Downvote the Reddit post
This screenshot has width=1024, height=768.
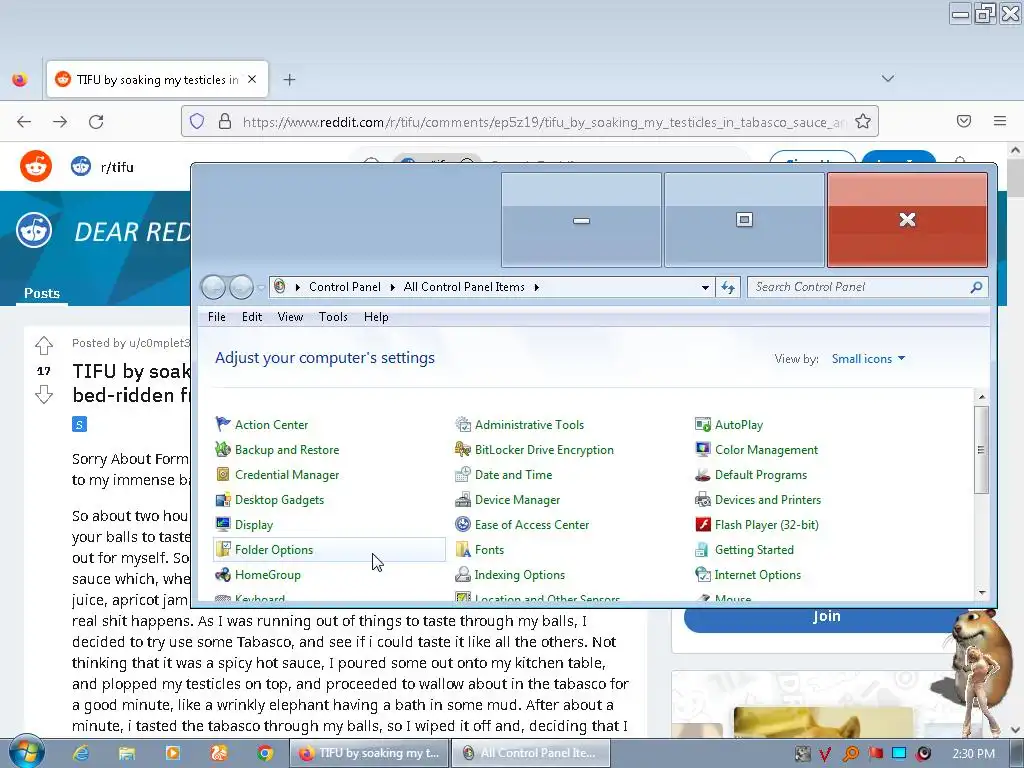(x=44, y=394)
